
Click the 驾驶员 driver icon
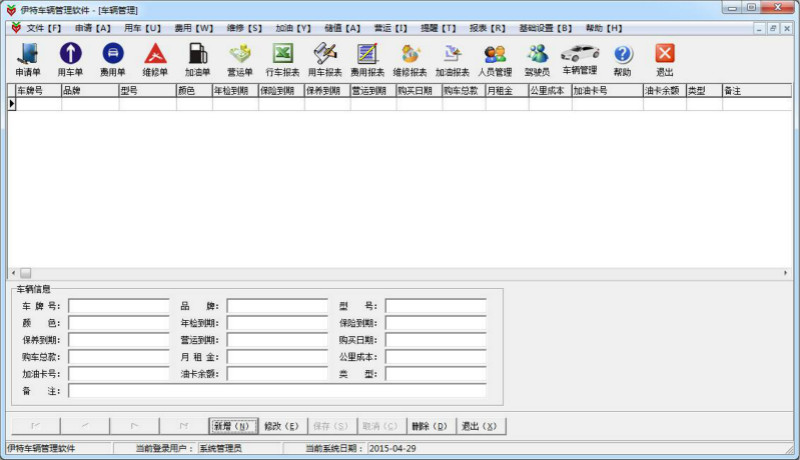pyautogui.click(x=537, y=59)
